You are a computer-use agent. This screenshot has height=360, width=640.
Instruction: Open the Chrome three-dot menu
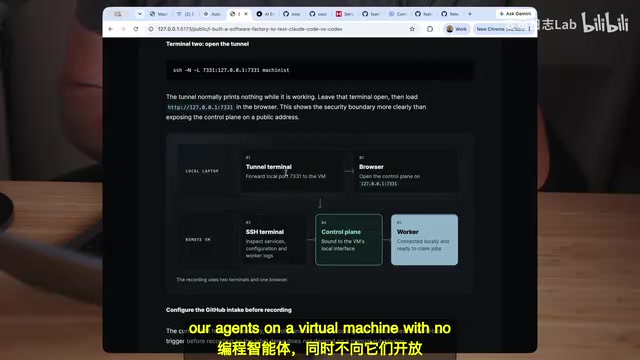tap(529, 29)
